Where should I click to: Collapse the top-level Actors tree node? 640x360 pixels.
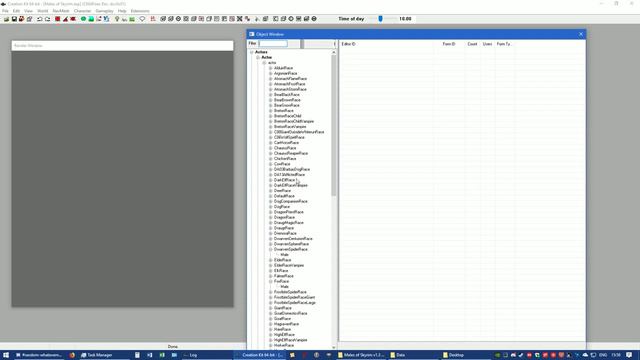252,52
